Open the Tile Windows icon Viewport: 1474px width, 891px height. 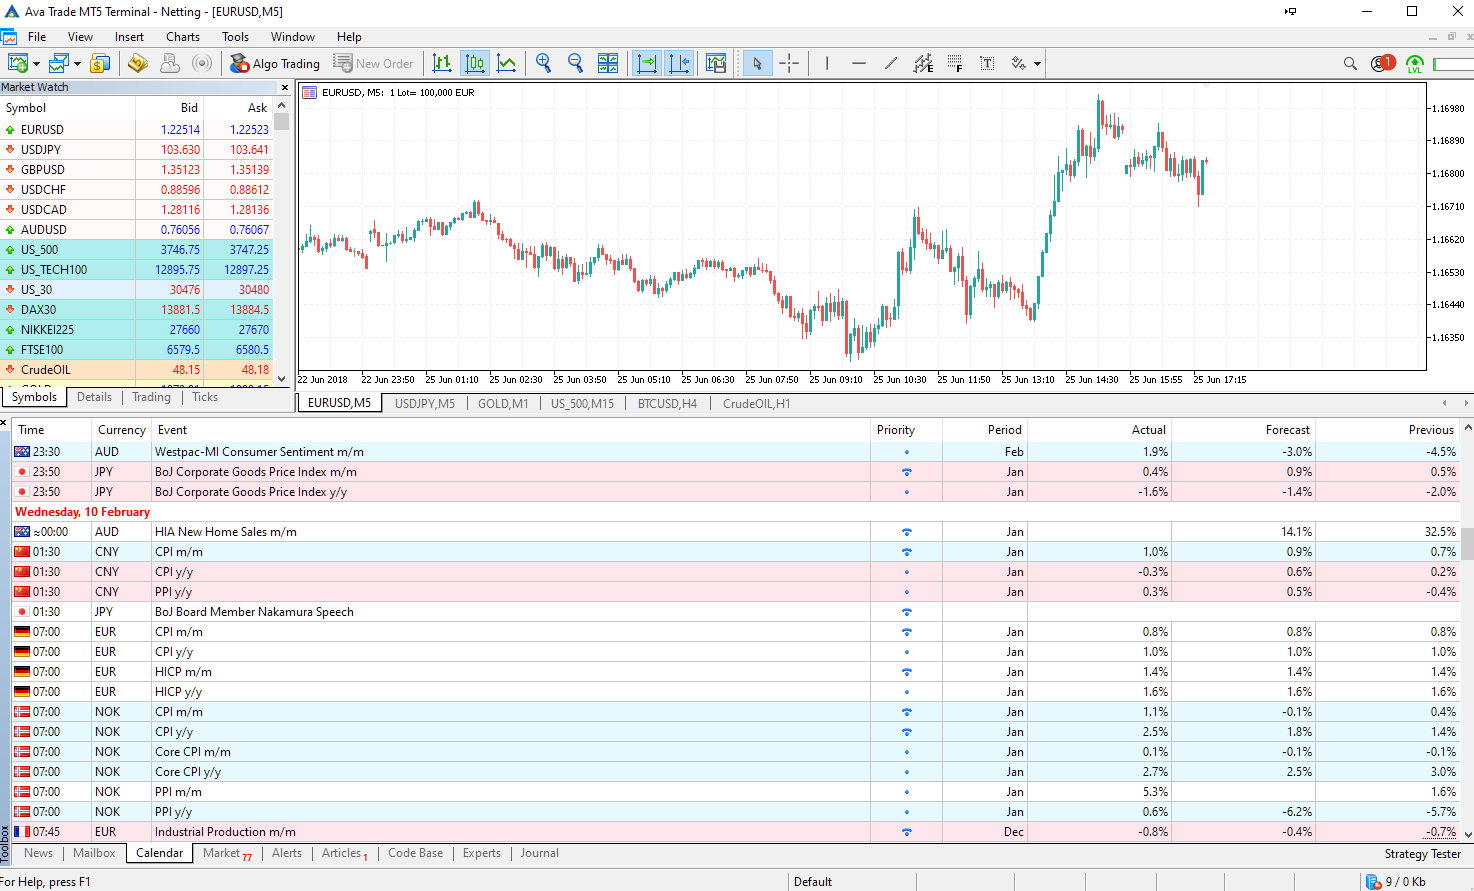coord(607,62)
